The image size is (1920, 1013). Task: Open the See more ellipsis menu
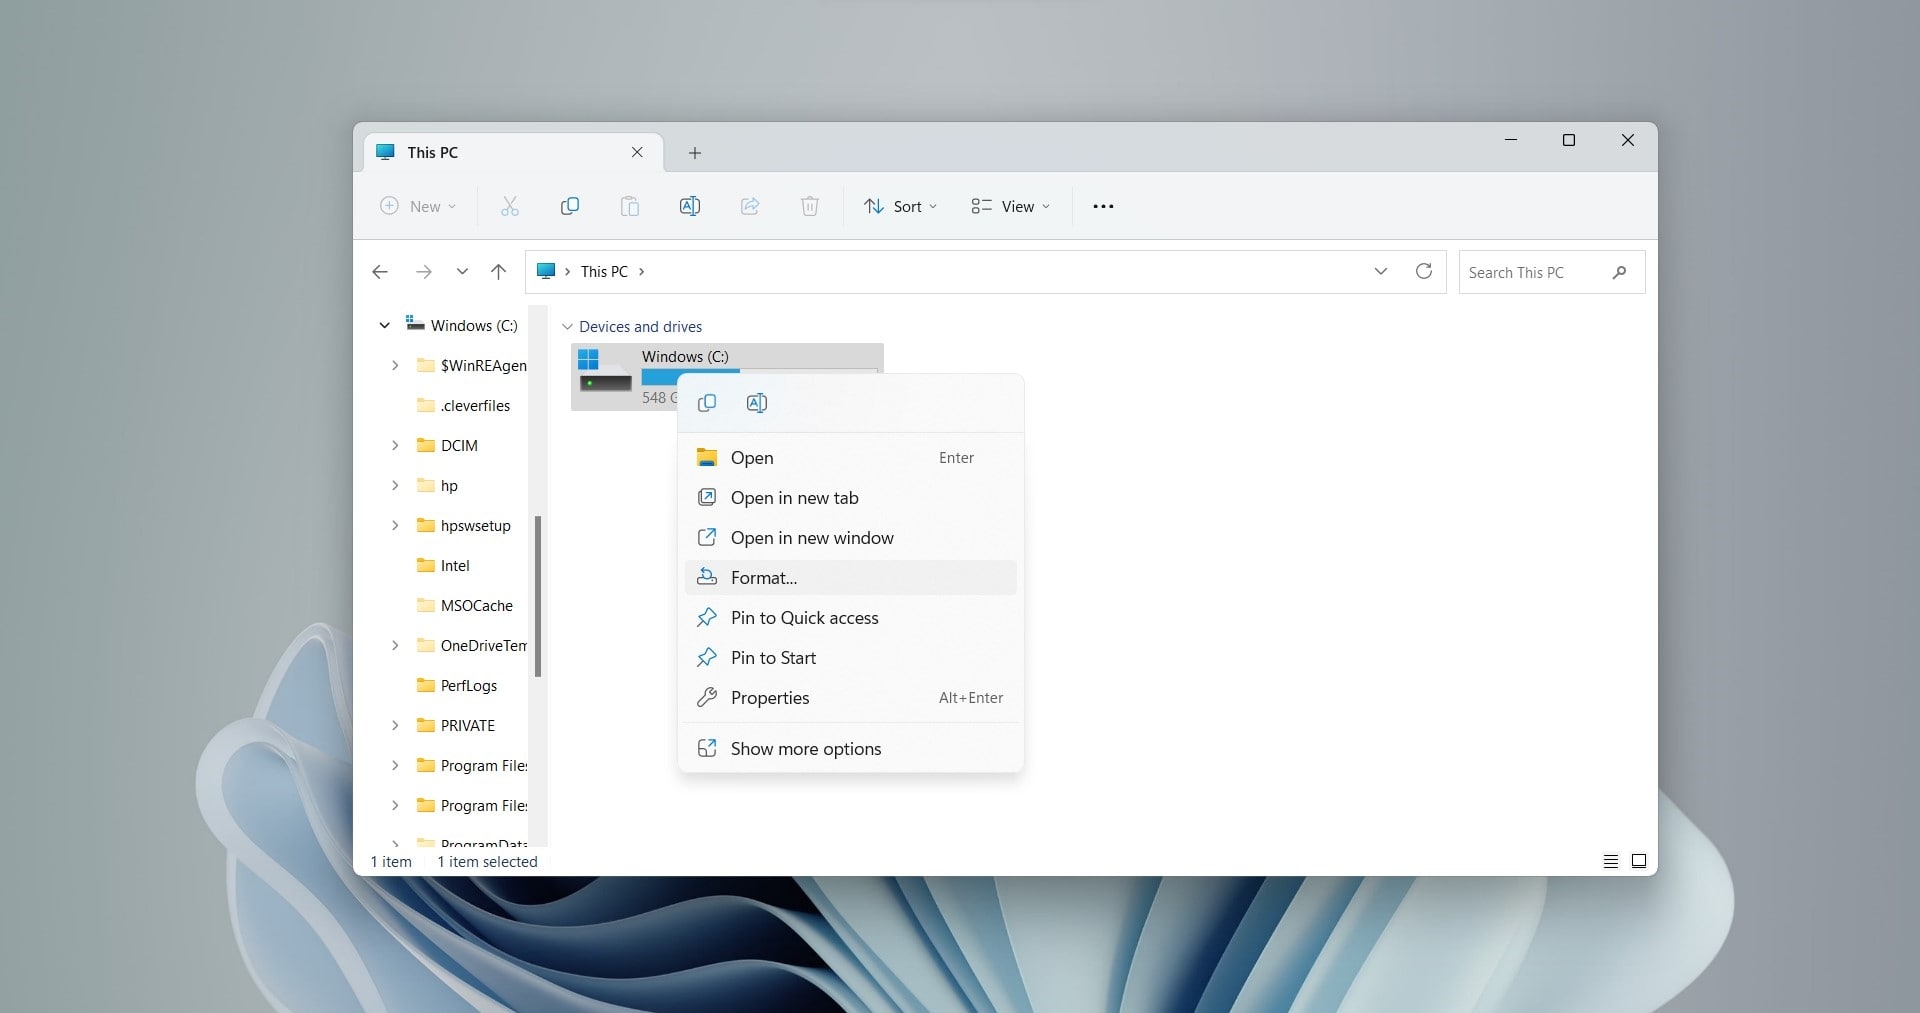click(x=1103, y=206)
